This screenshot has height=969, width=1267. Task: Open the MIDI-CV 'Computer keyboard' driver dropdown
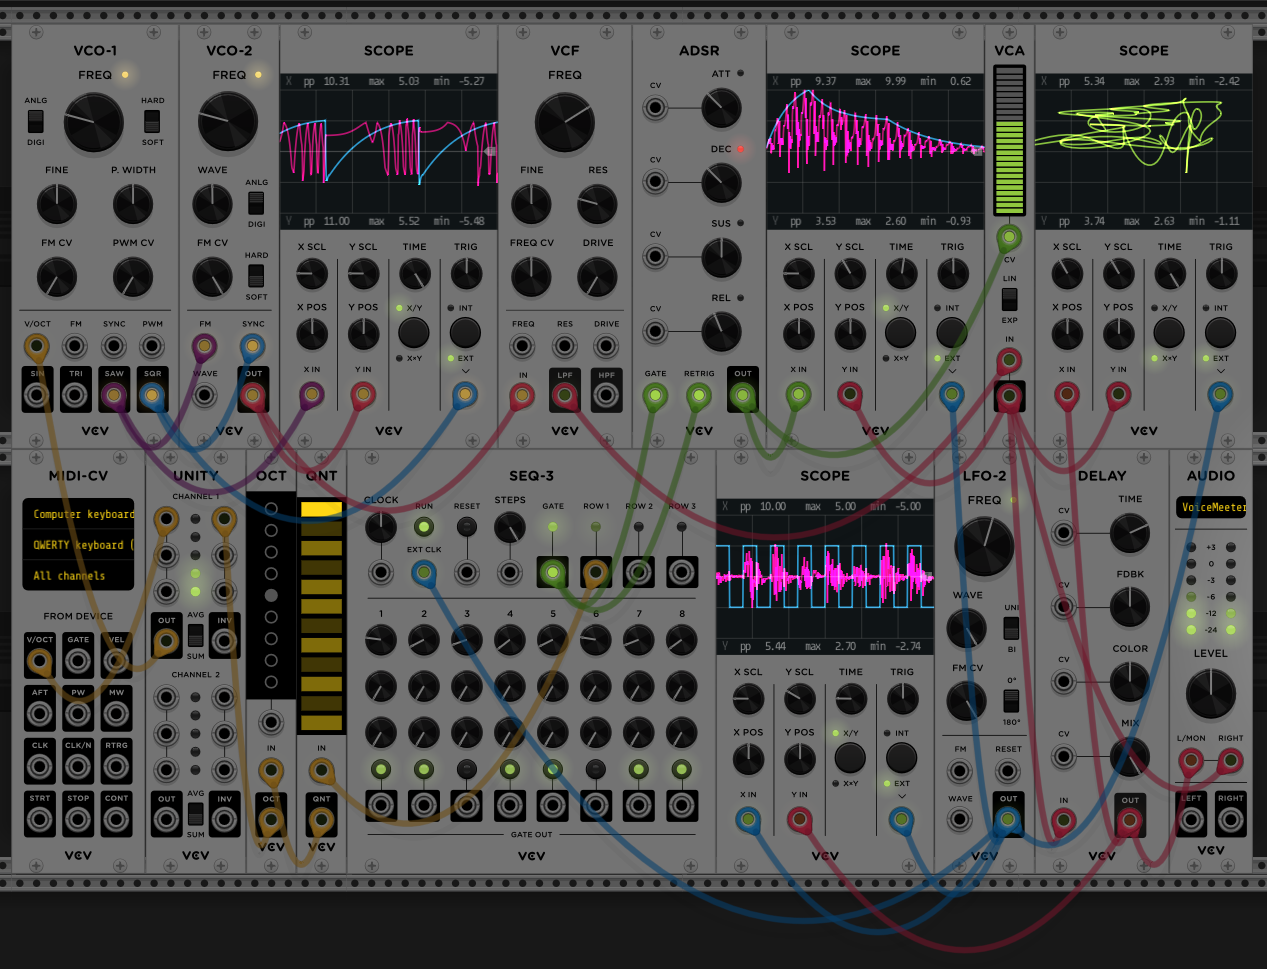(78, 514)
